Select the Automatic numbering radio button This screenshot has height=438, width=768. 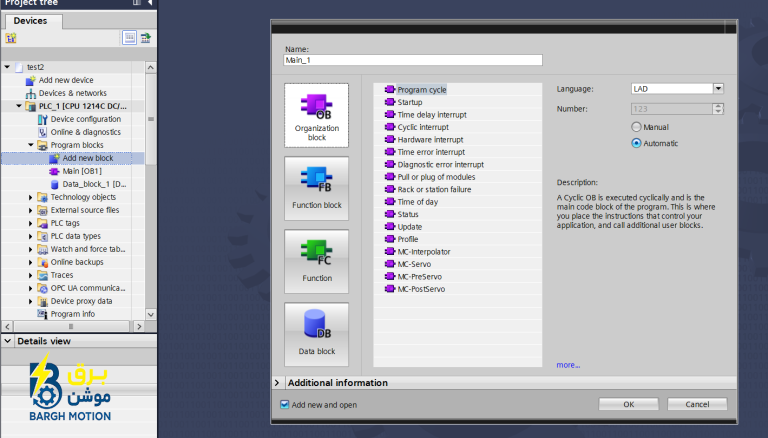(x=636, y=143)
